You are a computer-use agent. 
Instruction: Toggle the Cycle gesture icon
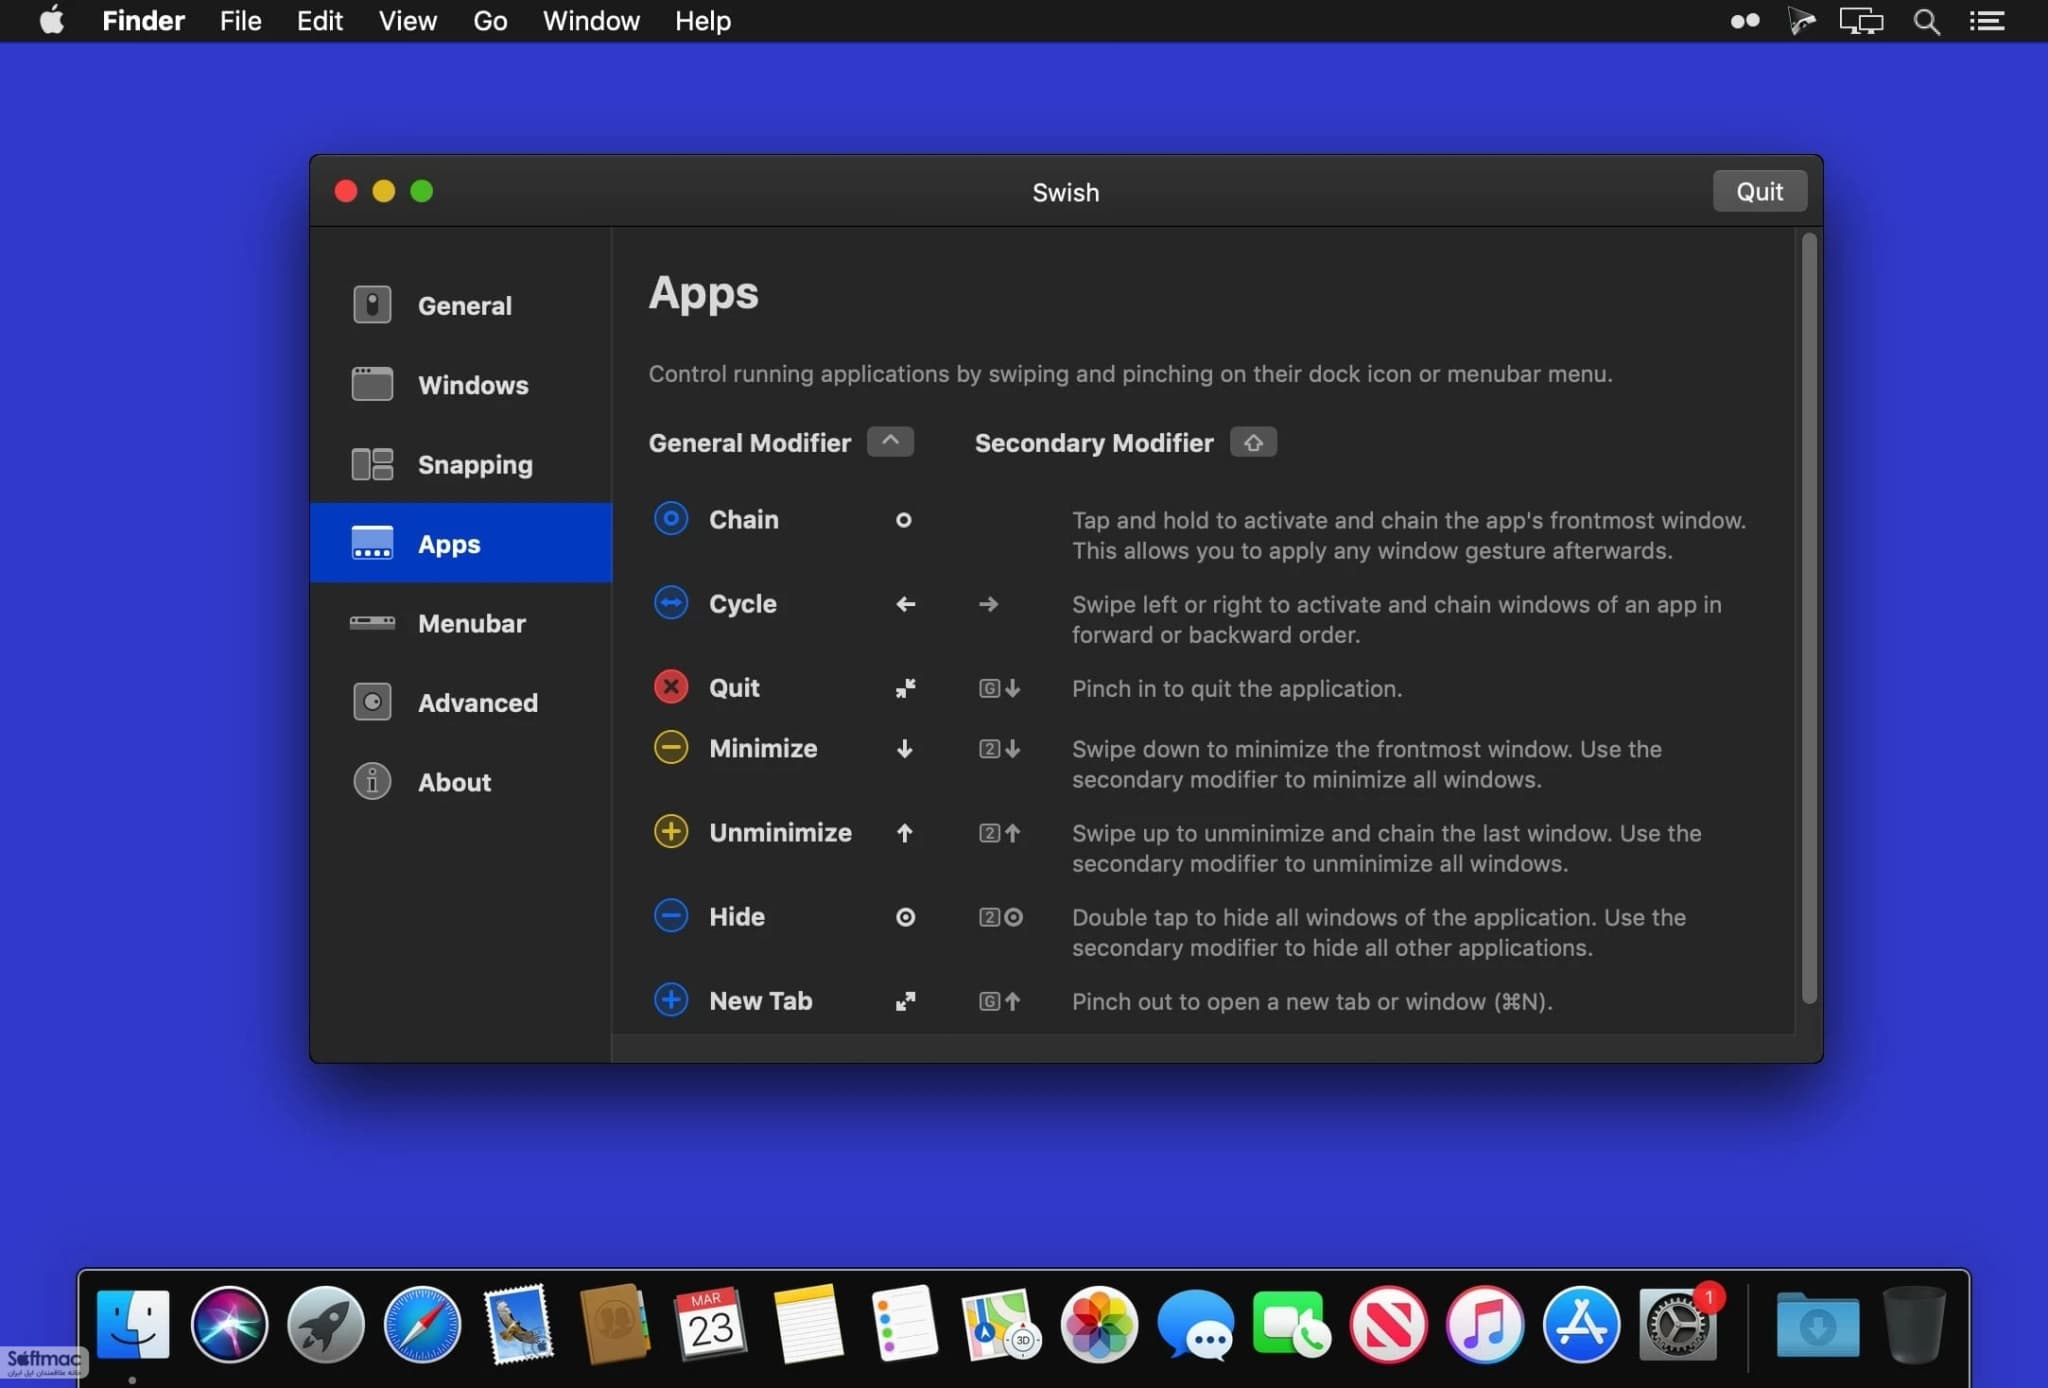671,603
